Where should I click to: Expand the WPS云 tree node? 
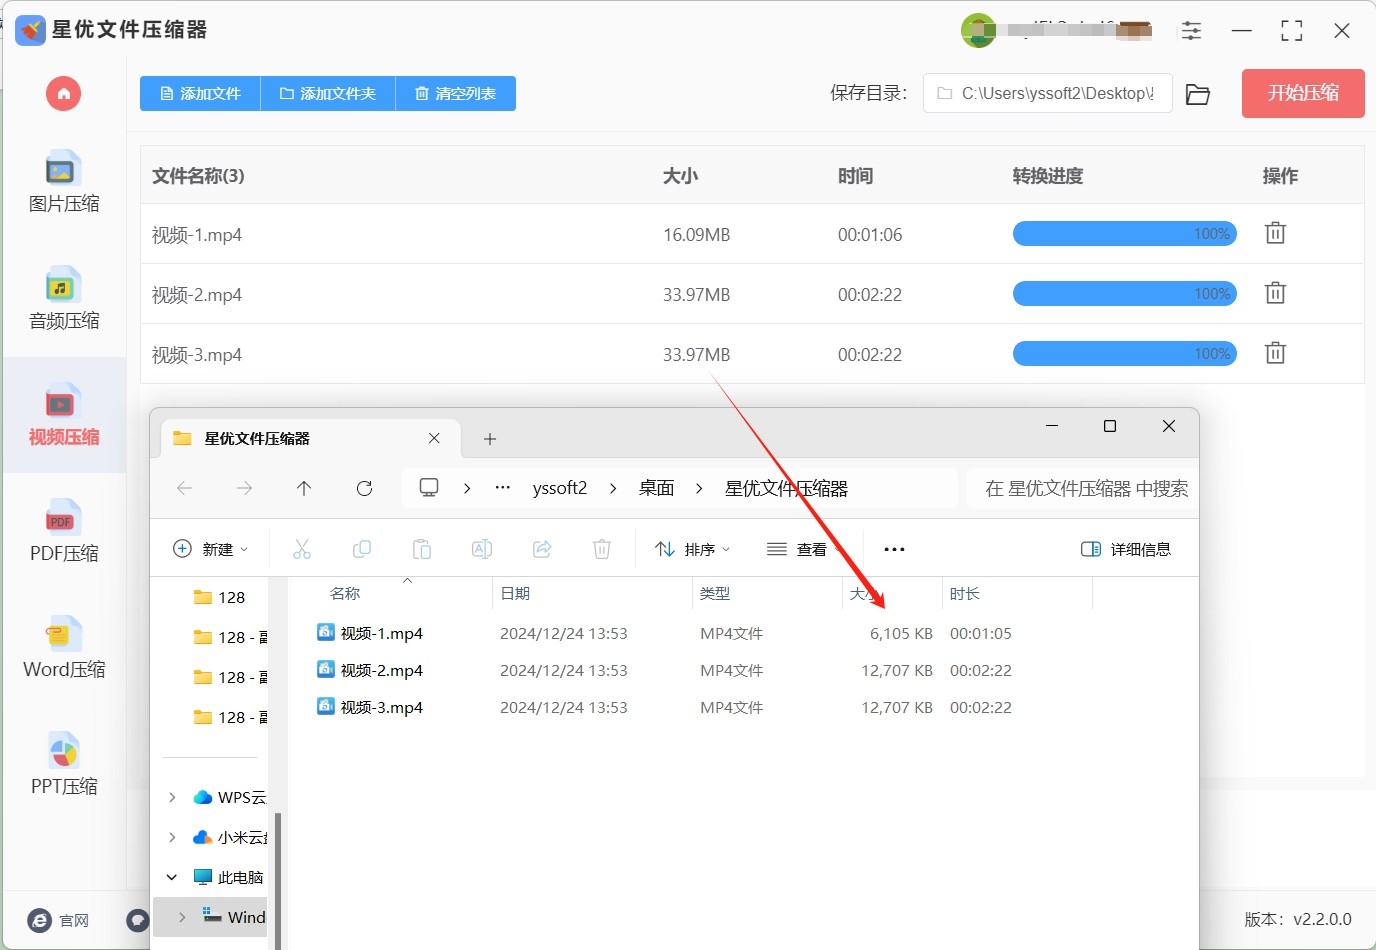point(172,797)
